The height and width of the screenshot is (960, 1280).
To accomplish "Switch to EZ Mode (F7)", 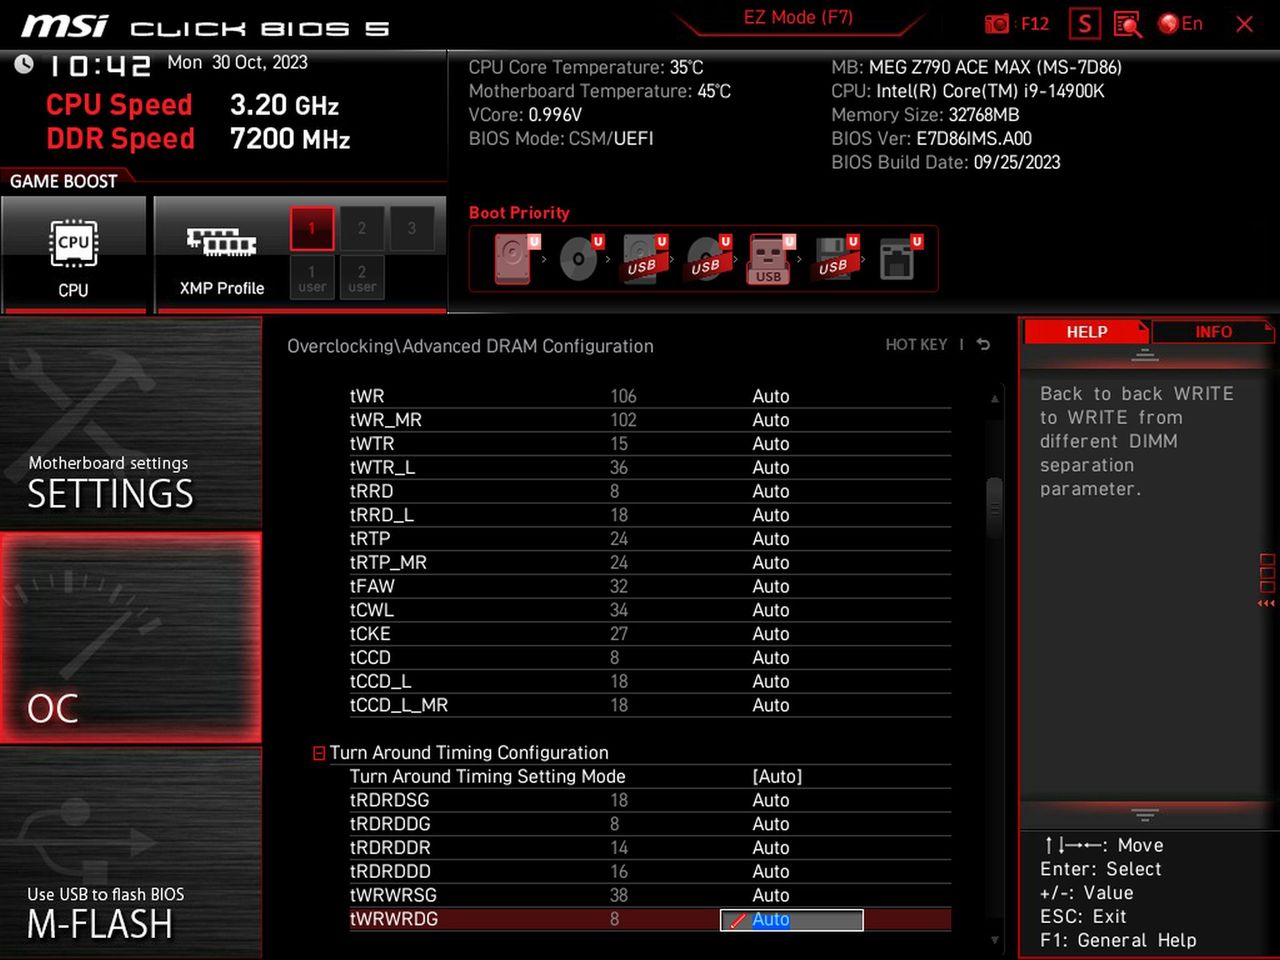I will coord(798,17).
